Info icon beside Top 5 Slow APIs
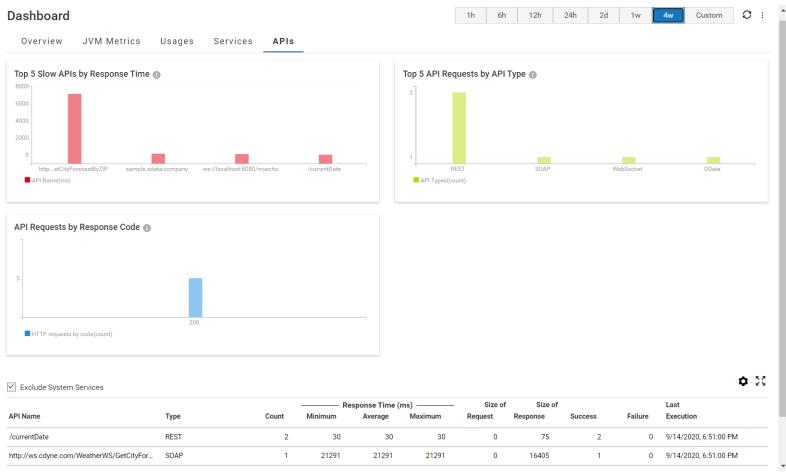 coord(157,74)
